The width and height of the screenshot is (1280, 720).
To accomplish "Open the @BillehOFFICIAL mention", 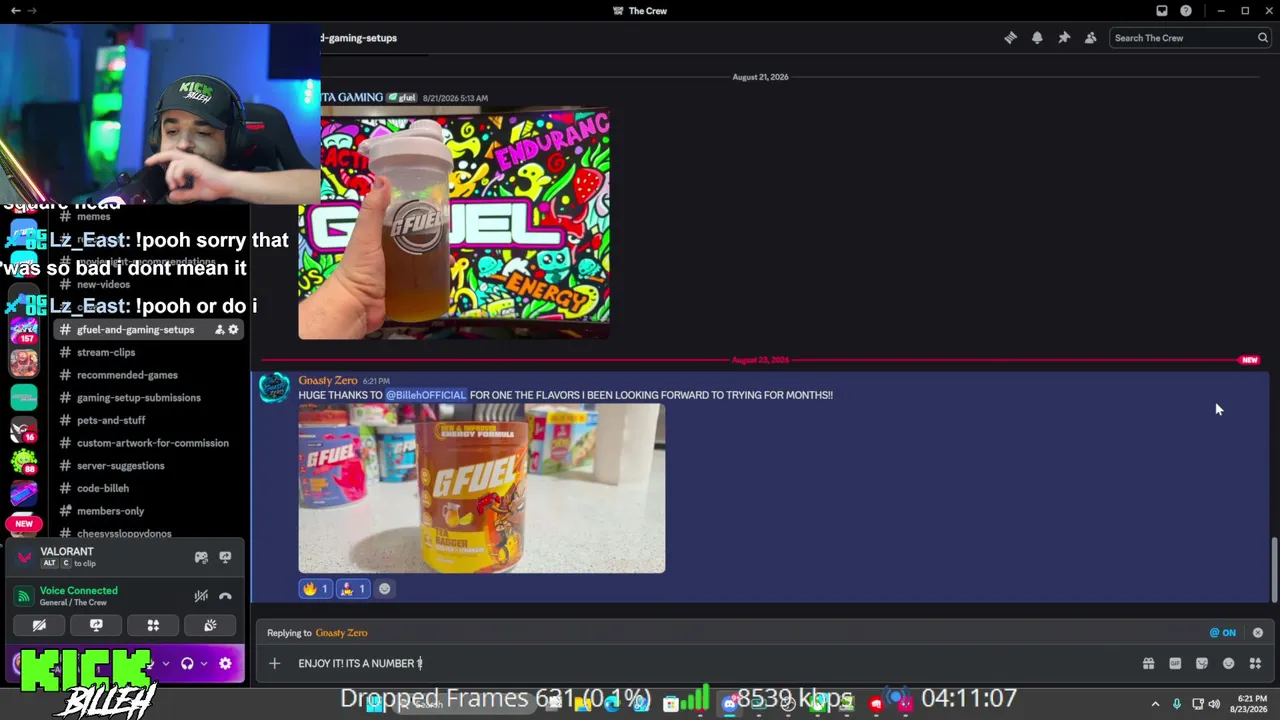I will pos(426,395).
